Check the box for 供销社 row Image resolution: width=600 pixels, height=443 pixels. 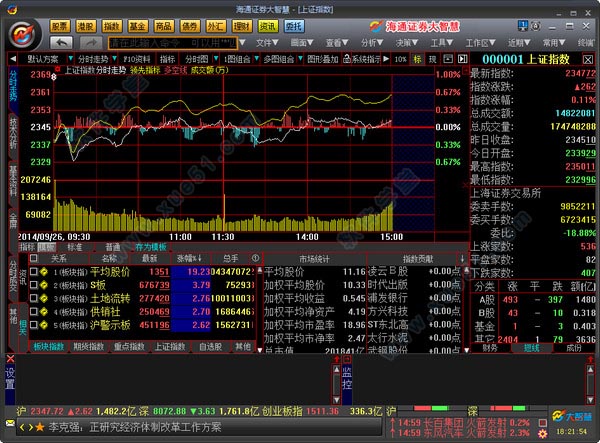[x=34, y=311]
